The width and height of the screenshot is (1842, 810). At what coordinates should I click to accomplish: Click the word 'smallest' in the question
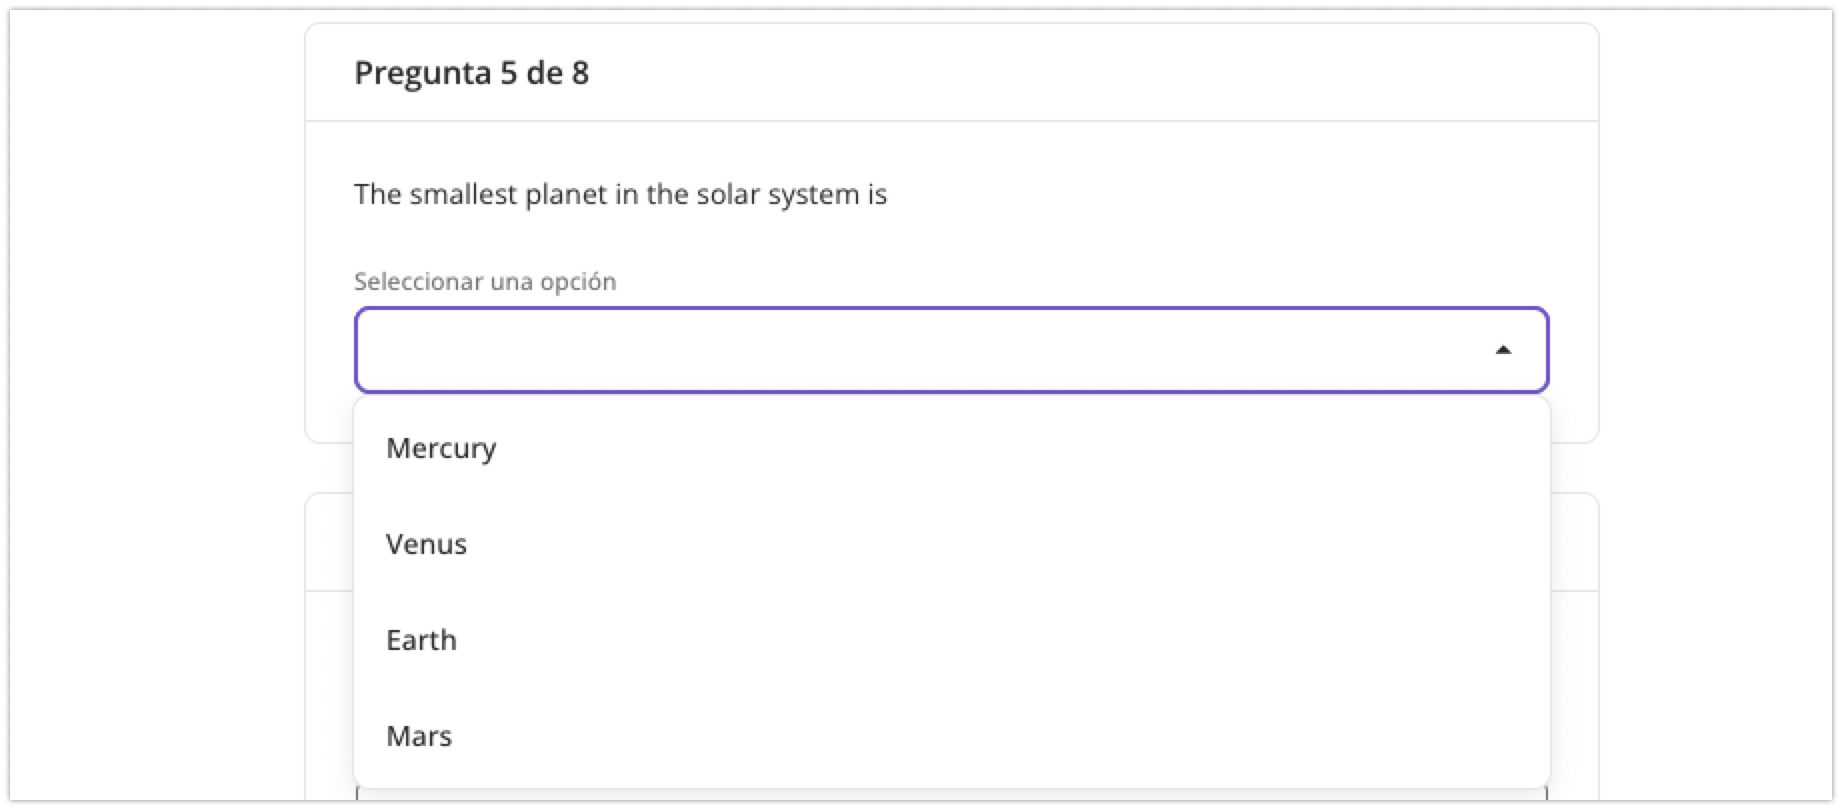point(463,194)
